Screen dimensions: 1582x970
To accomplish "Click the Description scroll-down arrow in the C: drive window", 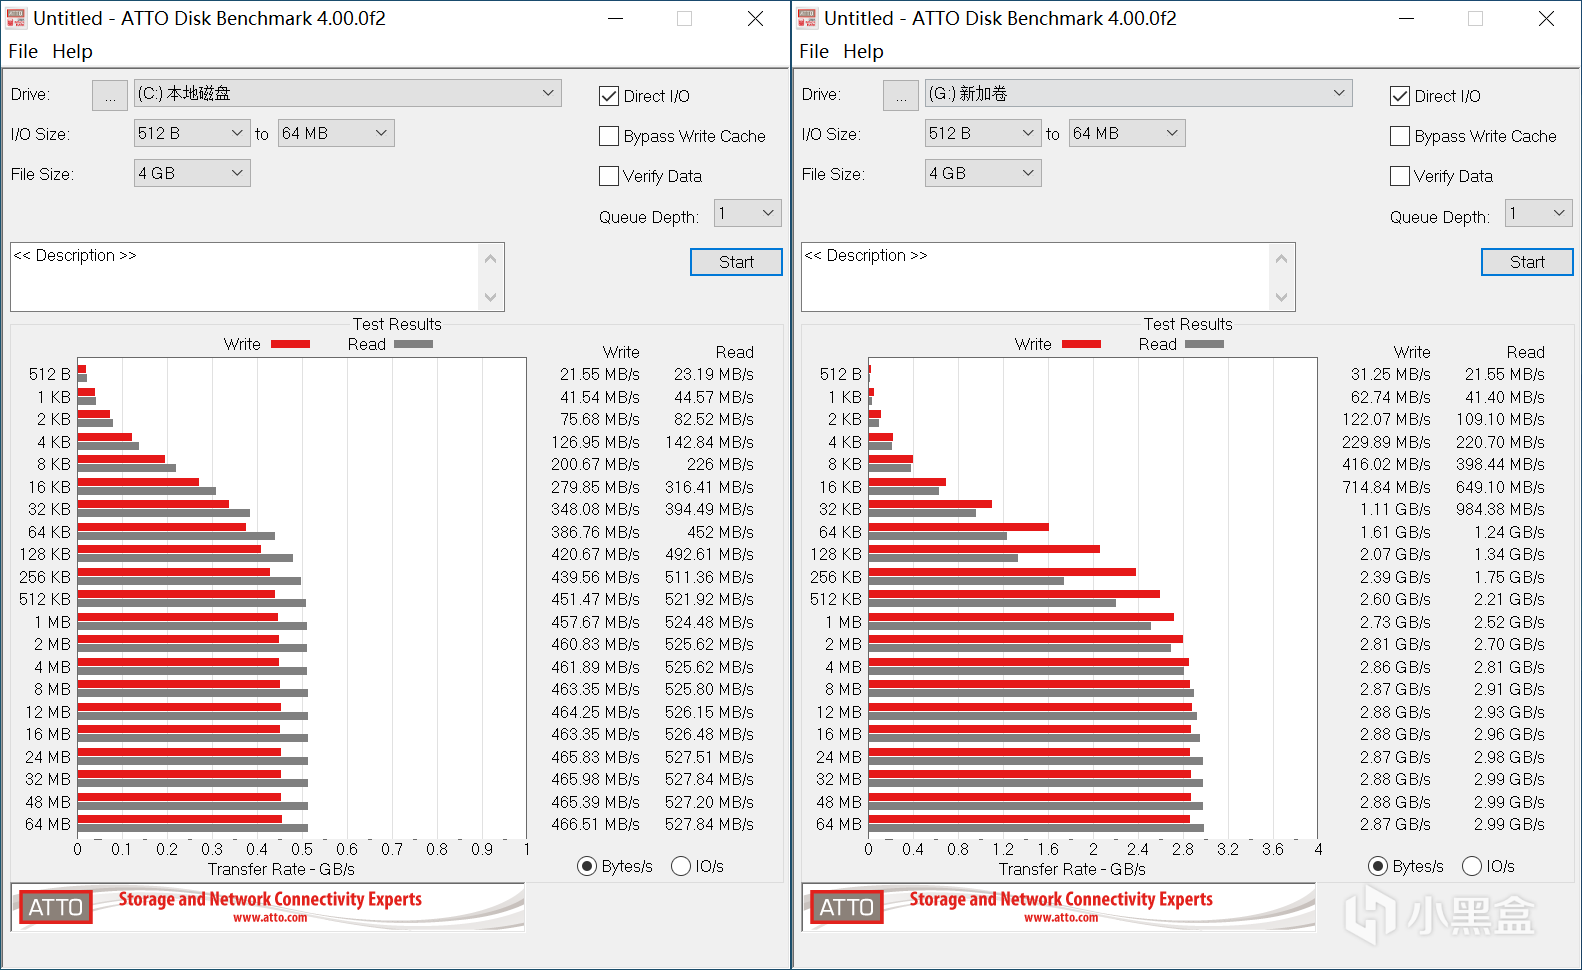I will point(490,297).
